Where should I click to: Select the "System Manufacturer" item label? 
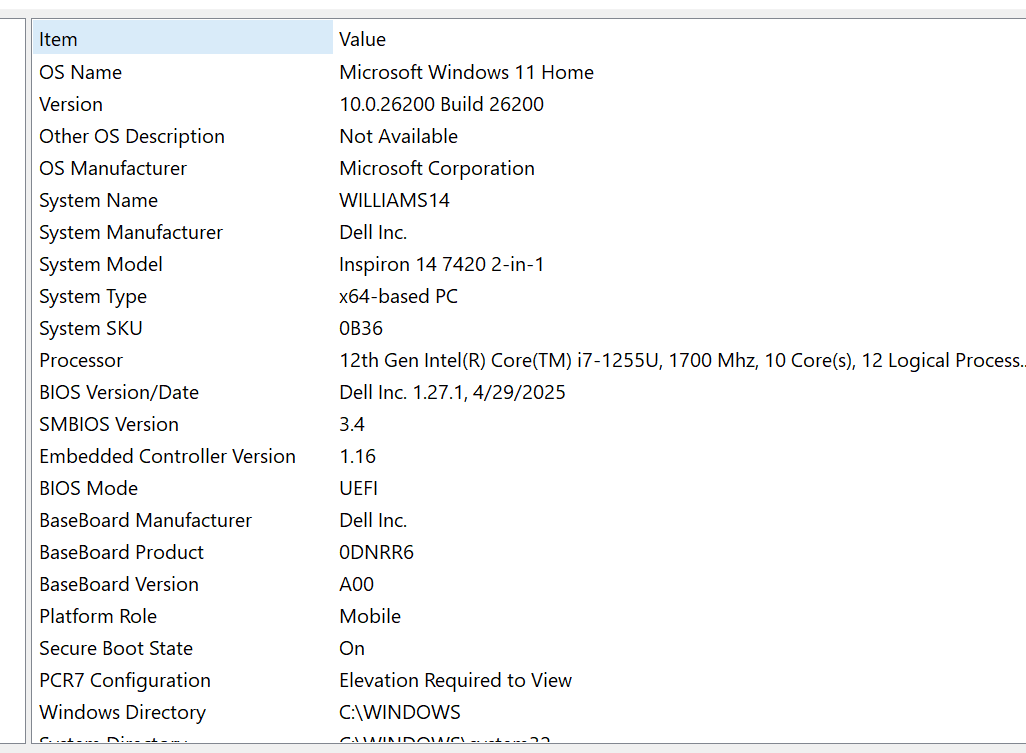(x=131, y=232)
